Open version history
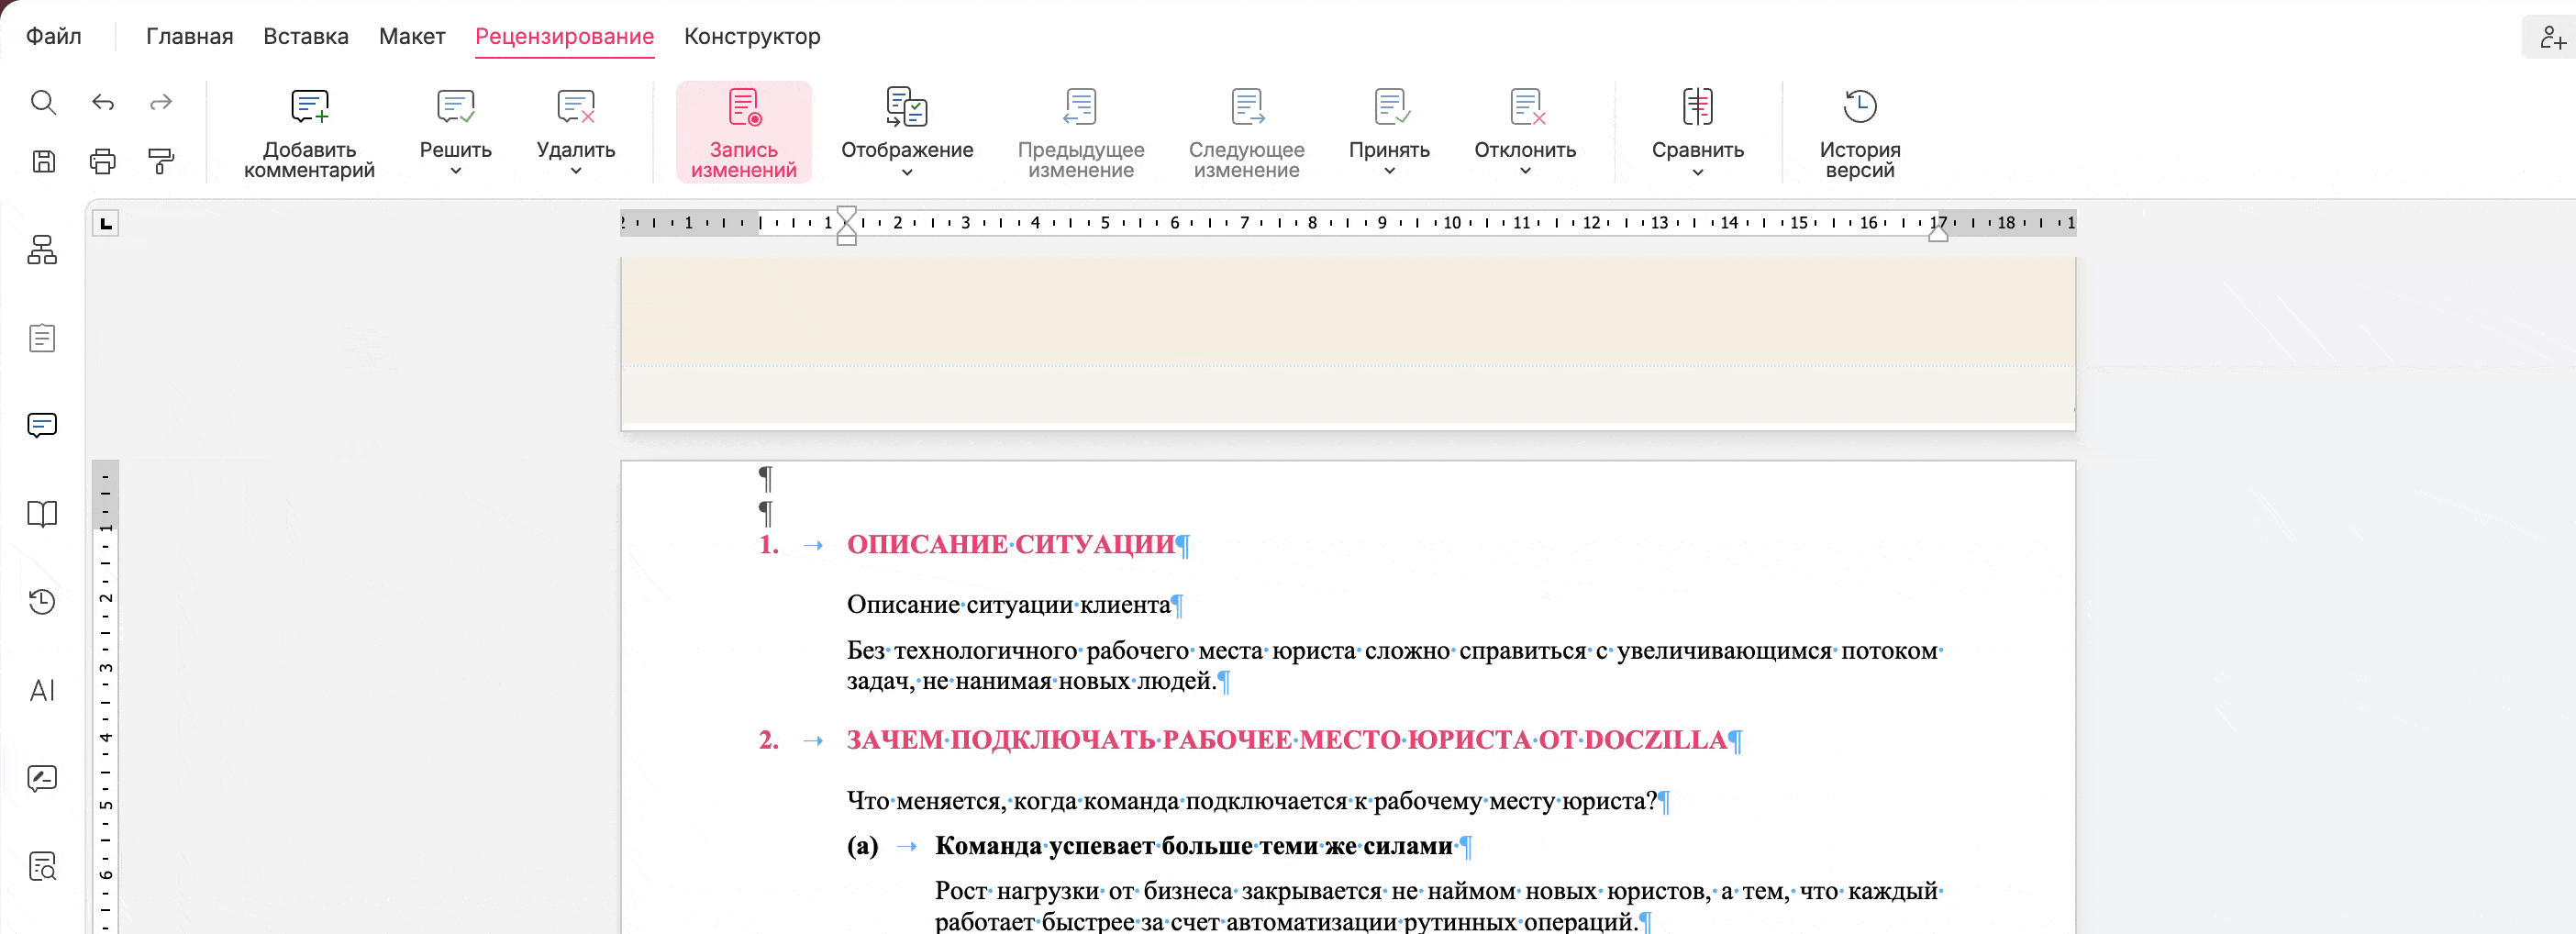Screen dimensions: 2576x934 (1860, 133)
